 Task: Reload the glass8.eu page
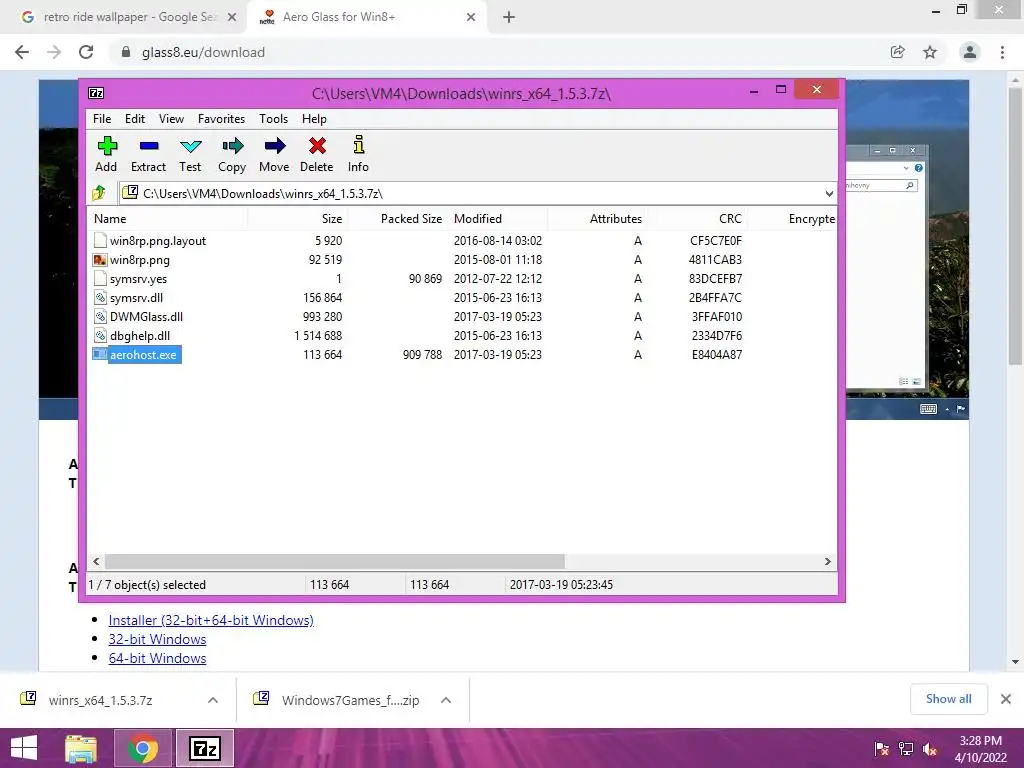click(x=86, y=52)
